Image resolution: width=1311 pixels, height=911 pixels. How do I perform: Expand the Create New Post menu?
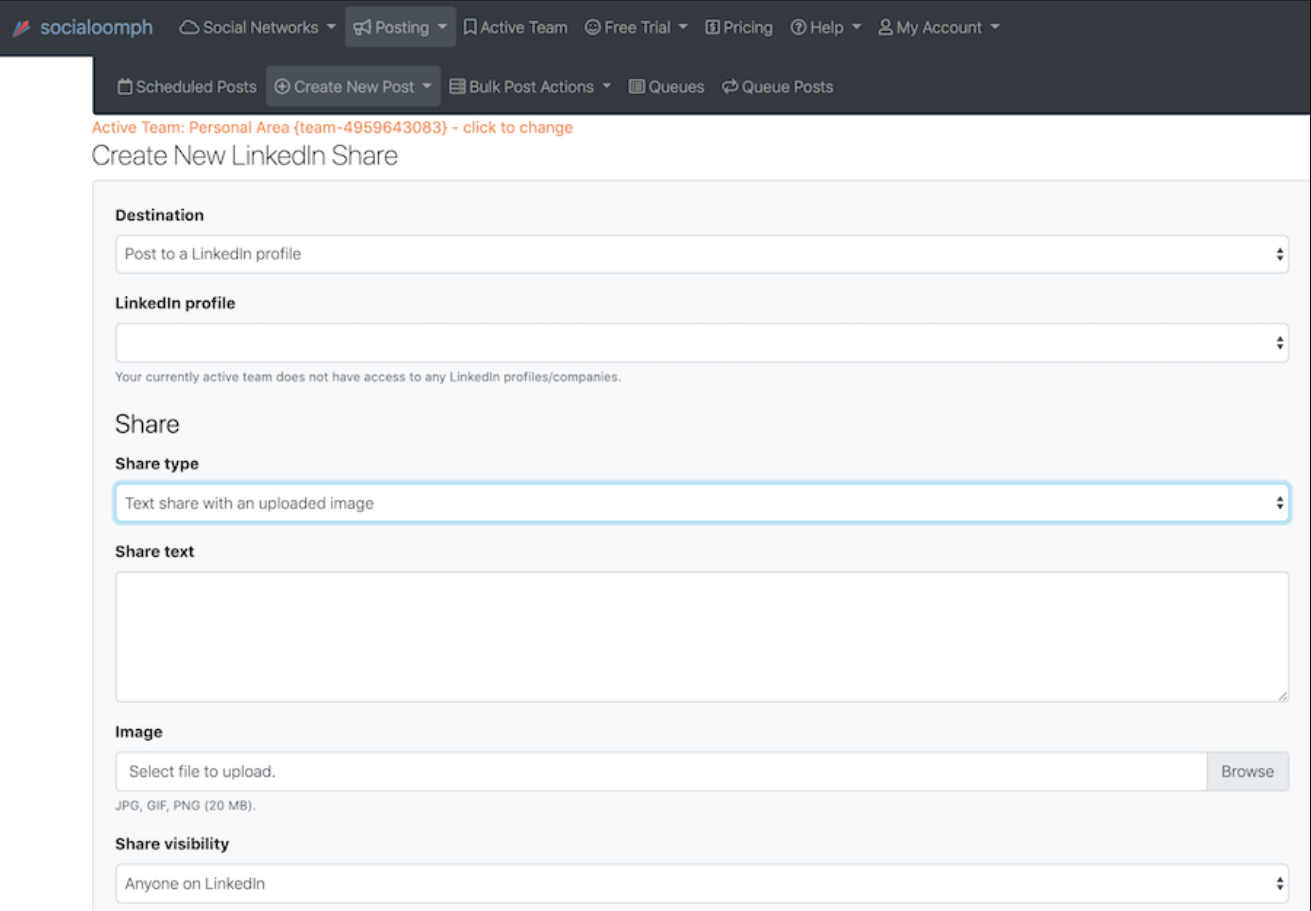(354, 87)
